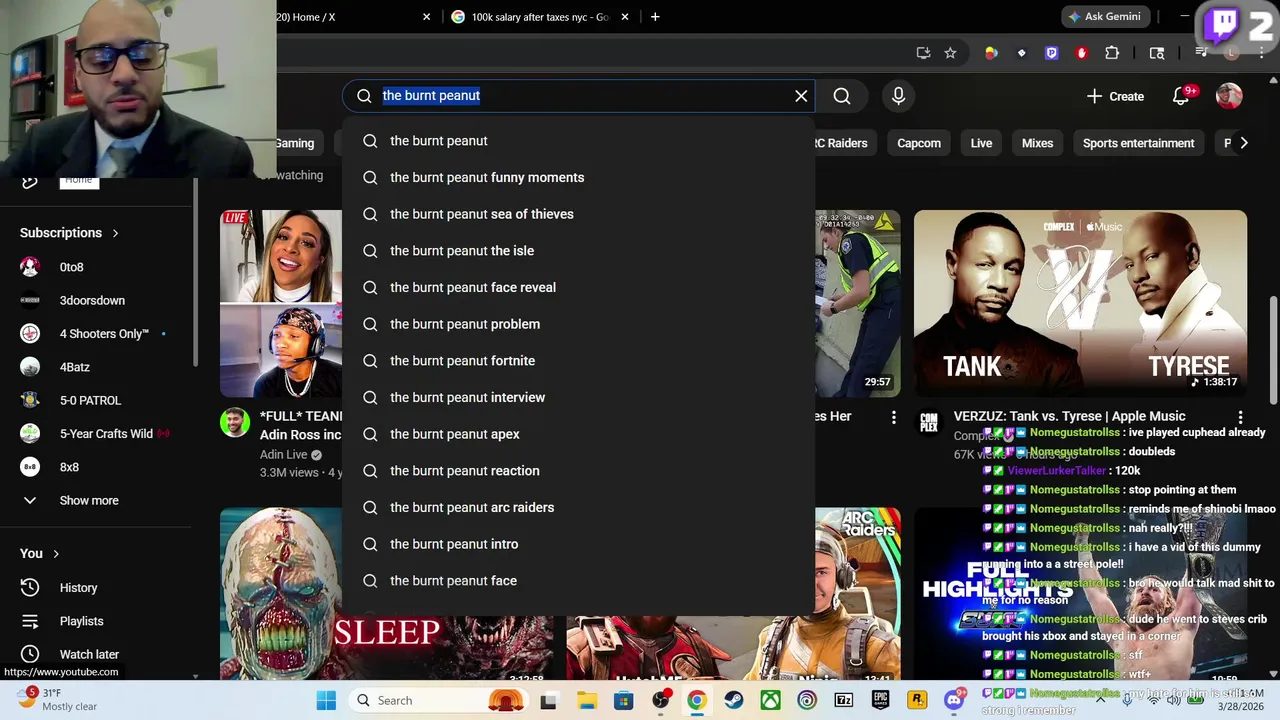Close the Home / X tab
This screenshot has height=720, width=1280.
427,17
